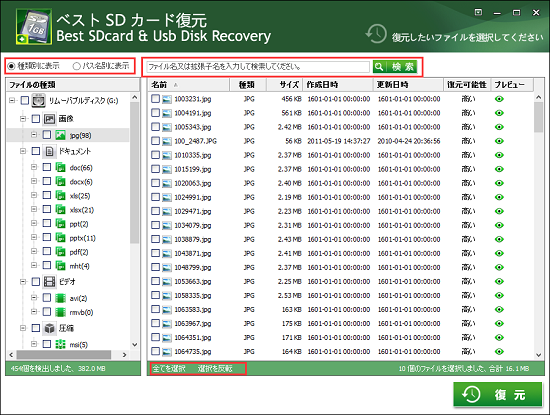
Task: Collapse the ドキュメント tree node
Action: [23, 151]
